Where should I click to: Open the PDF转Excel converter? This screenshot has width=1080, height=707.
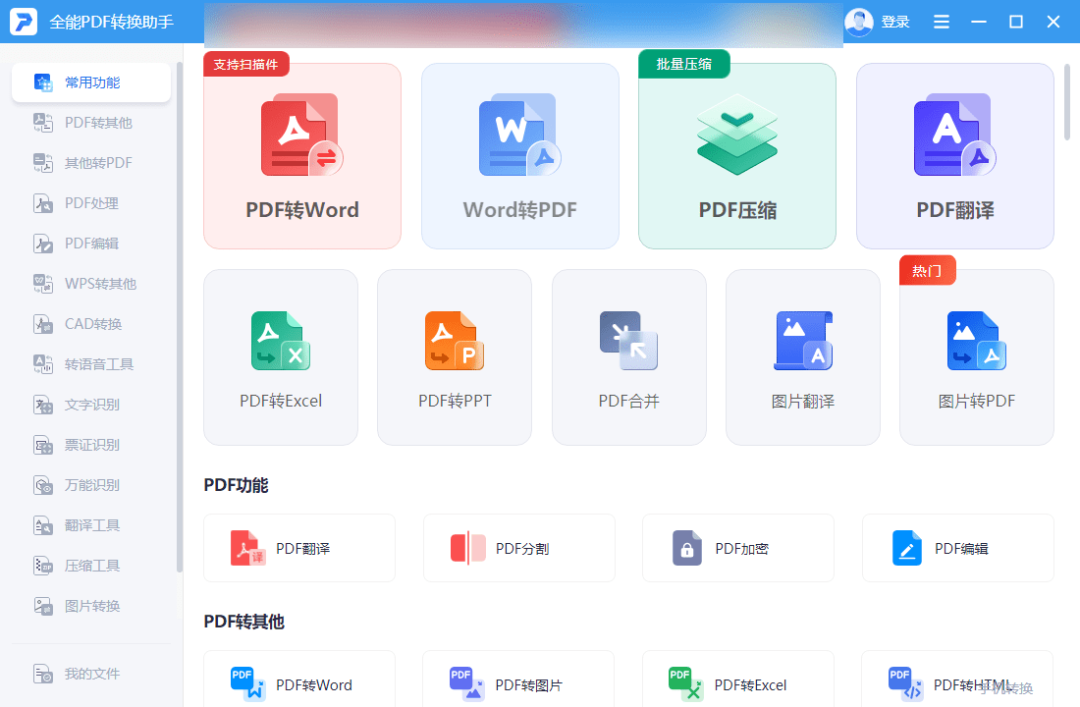(x=280, y=356)
